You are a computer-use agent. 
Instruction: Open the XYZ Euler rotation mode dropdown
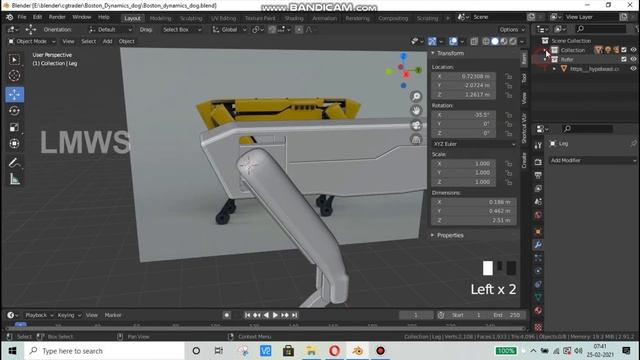tap(474, 144)
